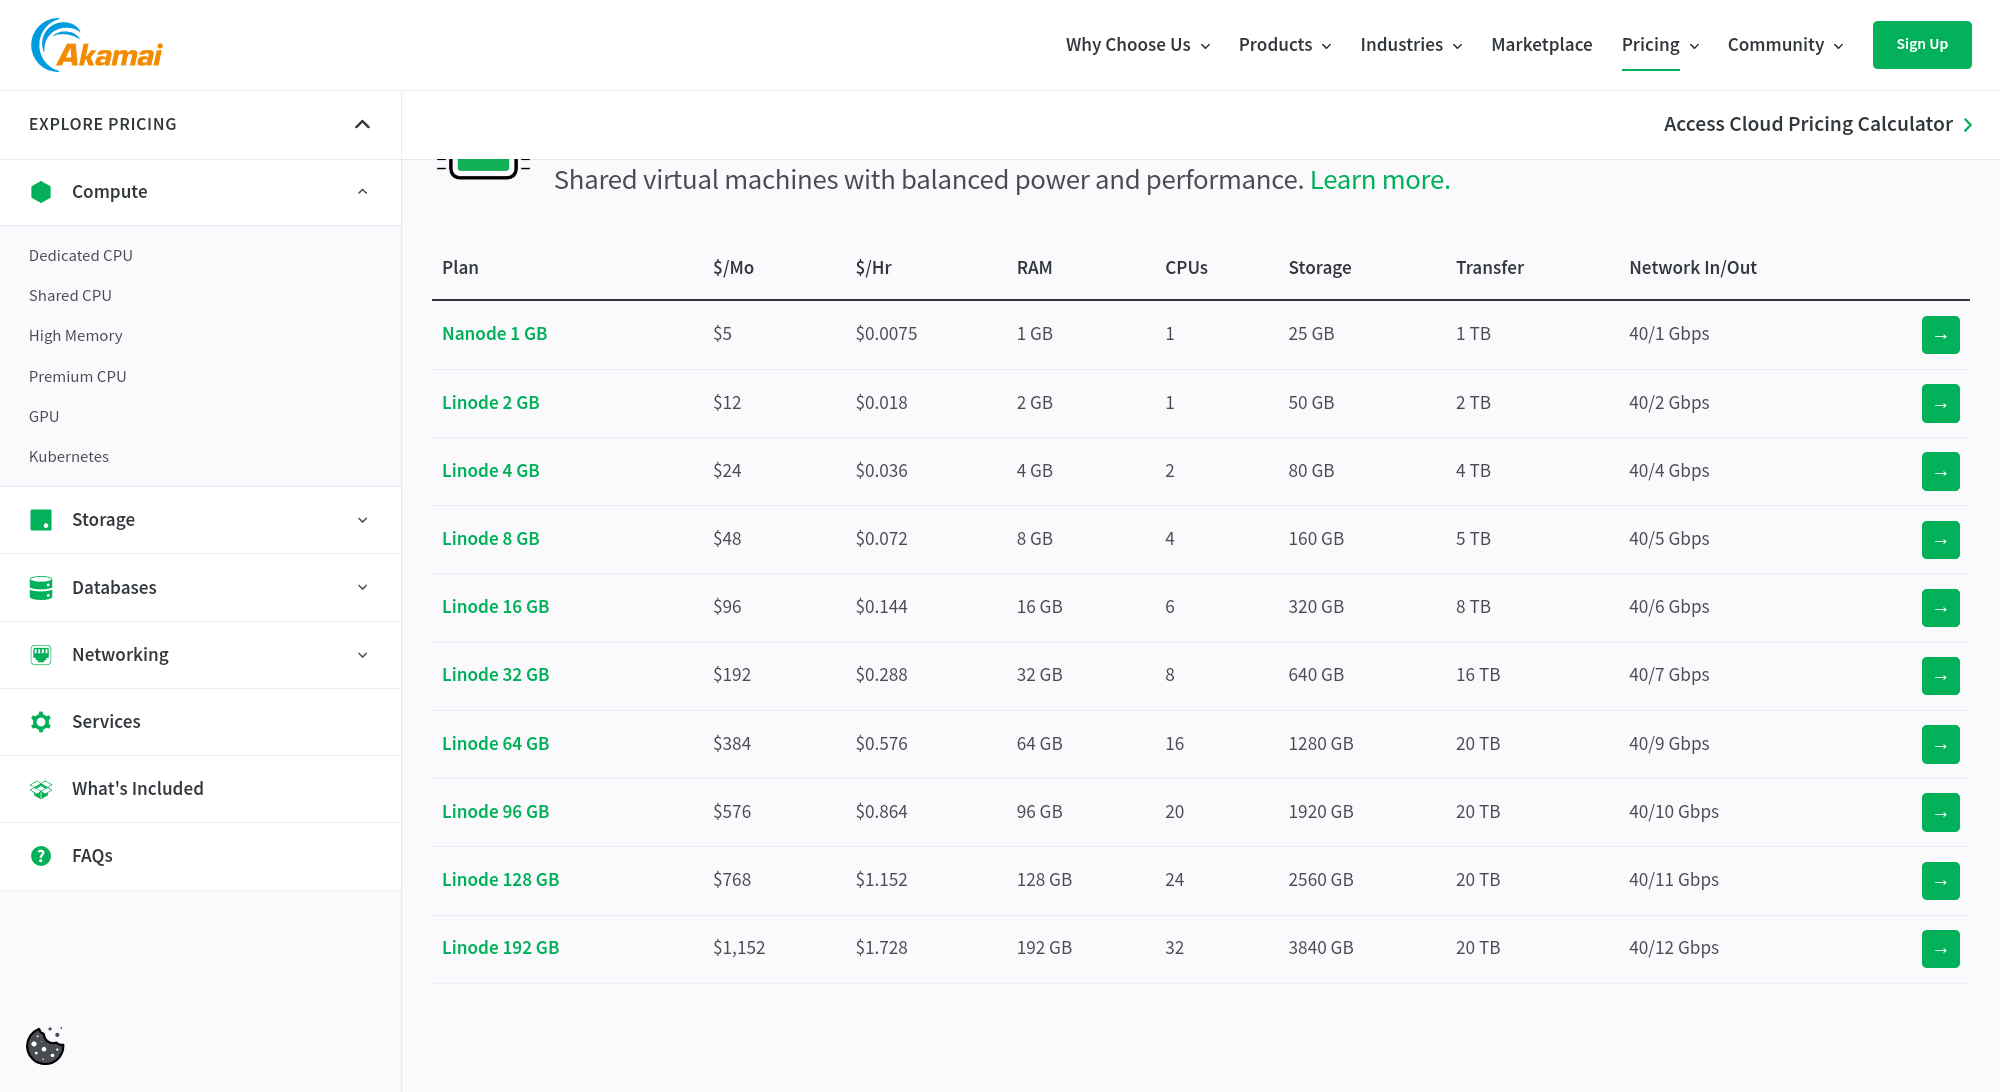Collapse the Compute section chevron

[x=362, y=192]
